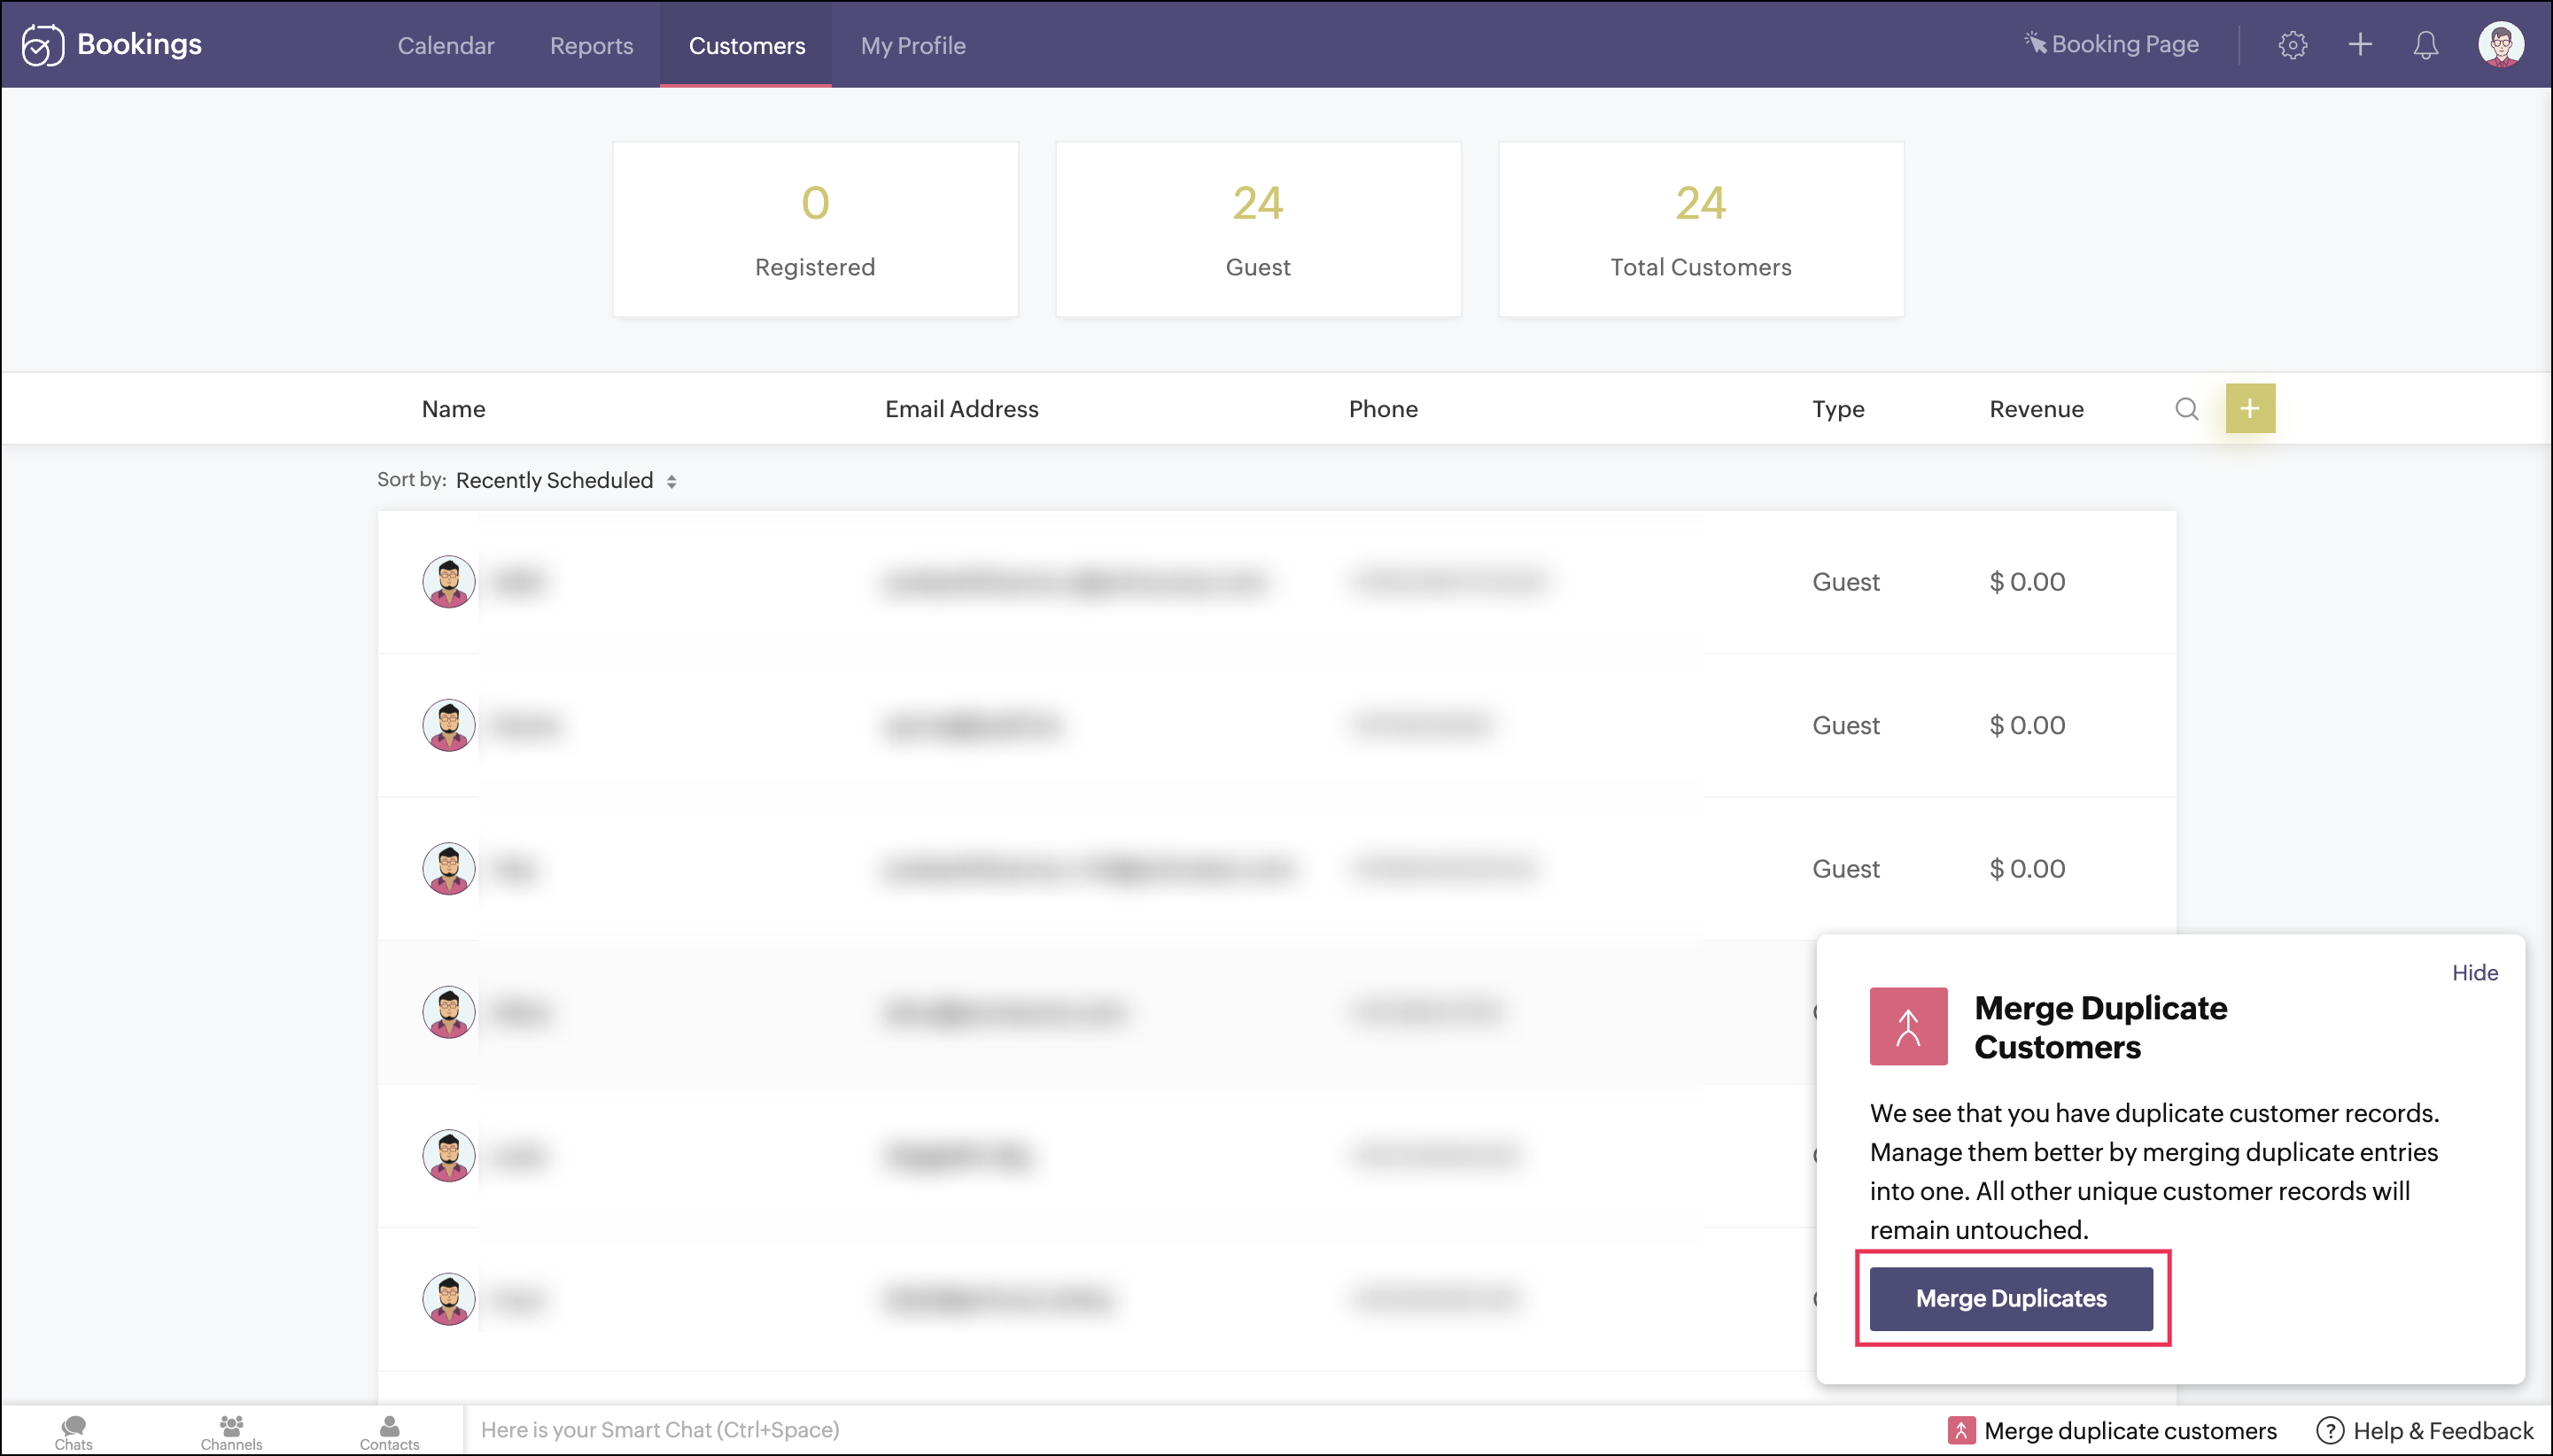Click the Merge Duplicates button

[x=2011, y=1298]
